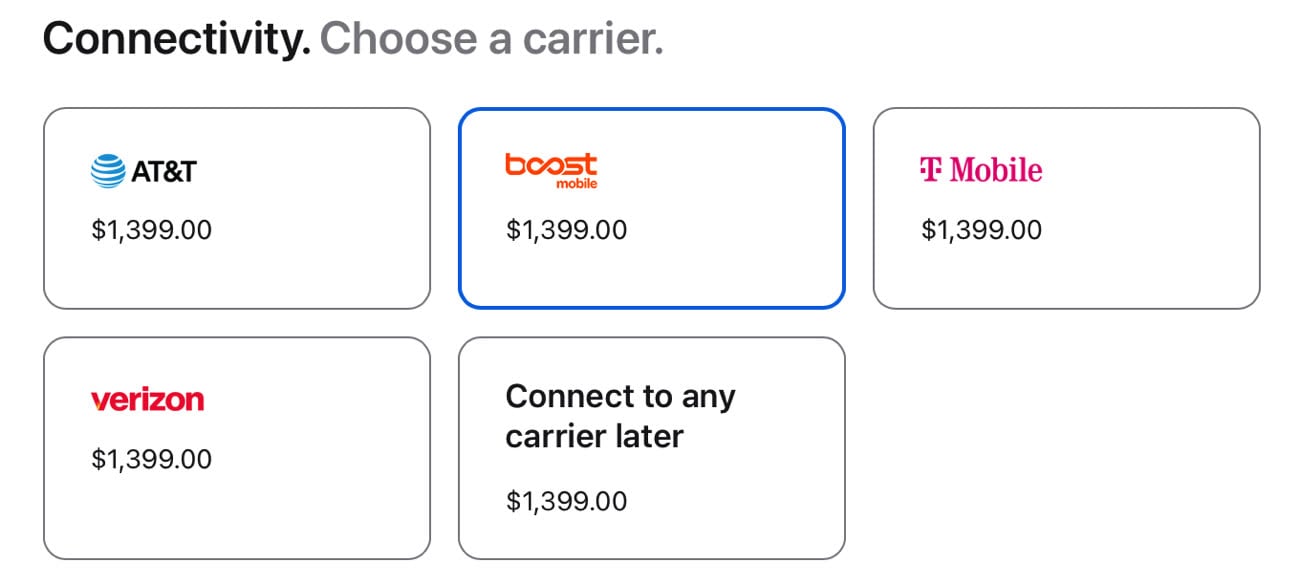Click the orange Boost Mobile logo
This screenshot has width=1300, height=585.
click(x=551, y=171)
